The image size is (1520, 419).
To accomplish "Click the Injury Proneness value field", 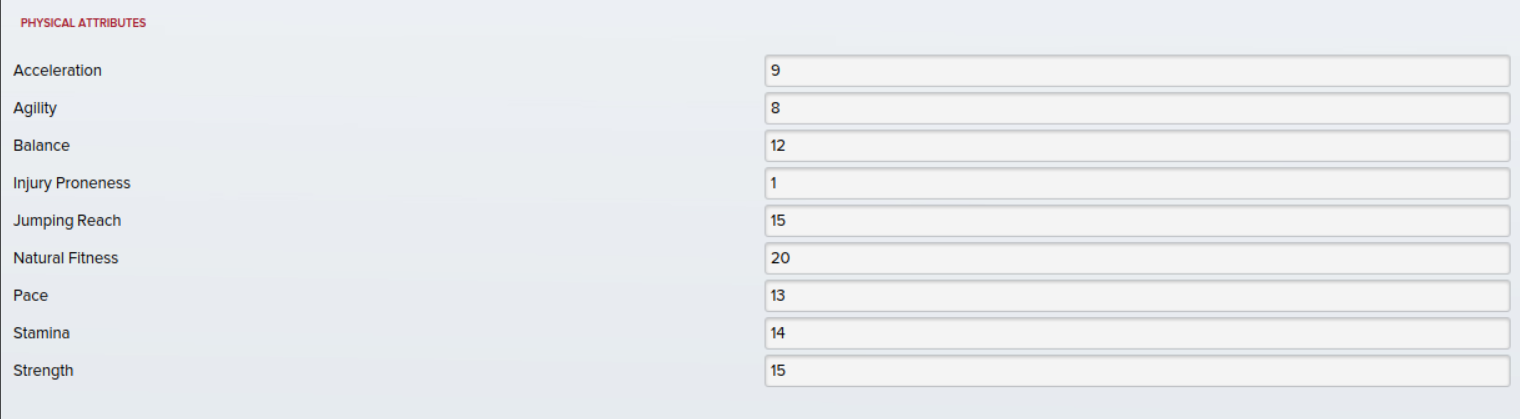I will (x=1136, y=183).
